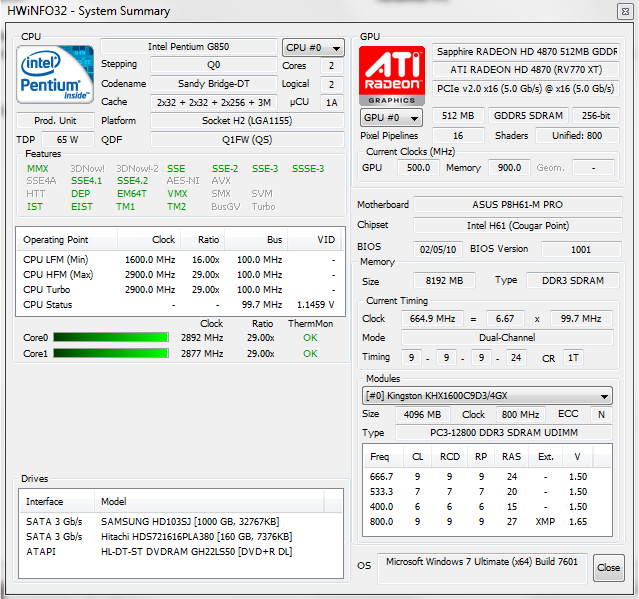Select the 533.3 frequency timing row
The height and width of the screenshot is (599, 639).
tap(487, 491)
